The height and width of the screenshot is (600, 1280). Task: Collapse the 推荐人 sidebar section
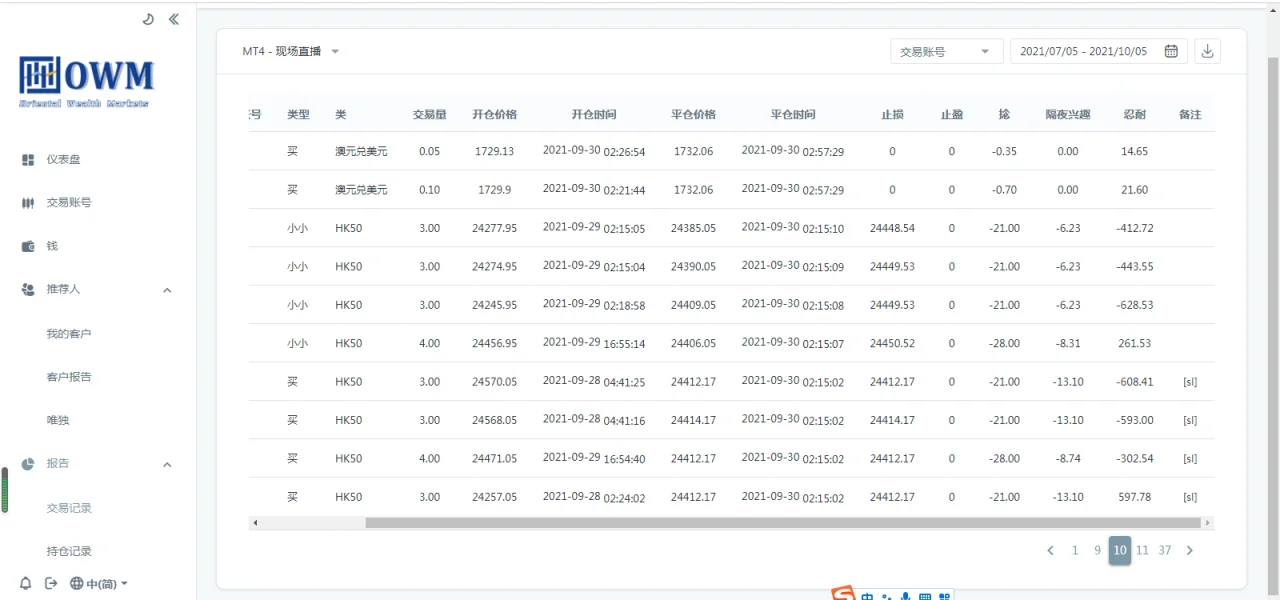click(167, 290)
